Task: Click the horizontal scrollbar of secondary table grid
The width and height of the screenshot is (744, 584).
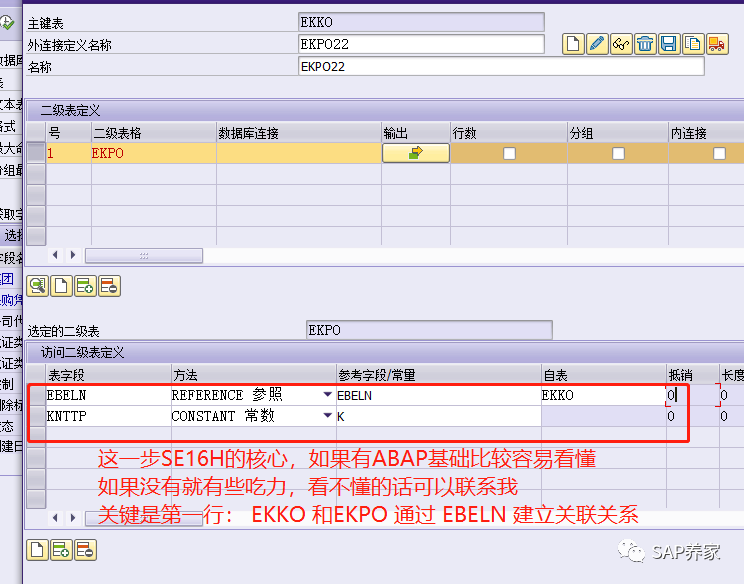Action: tap(144, 256)
